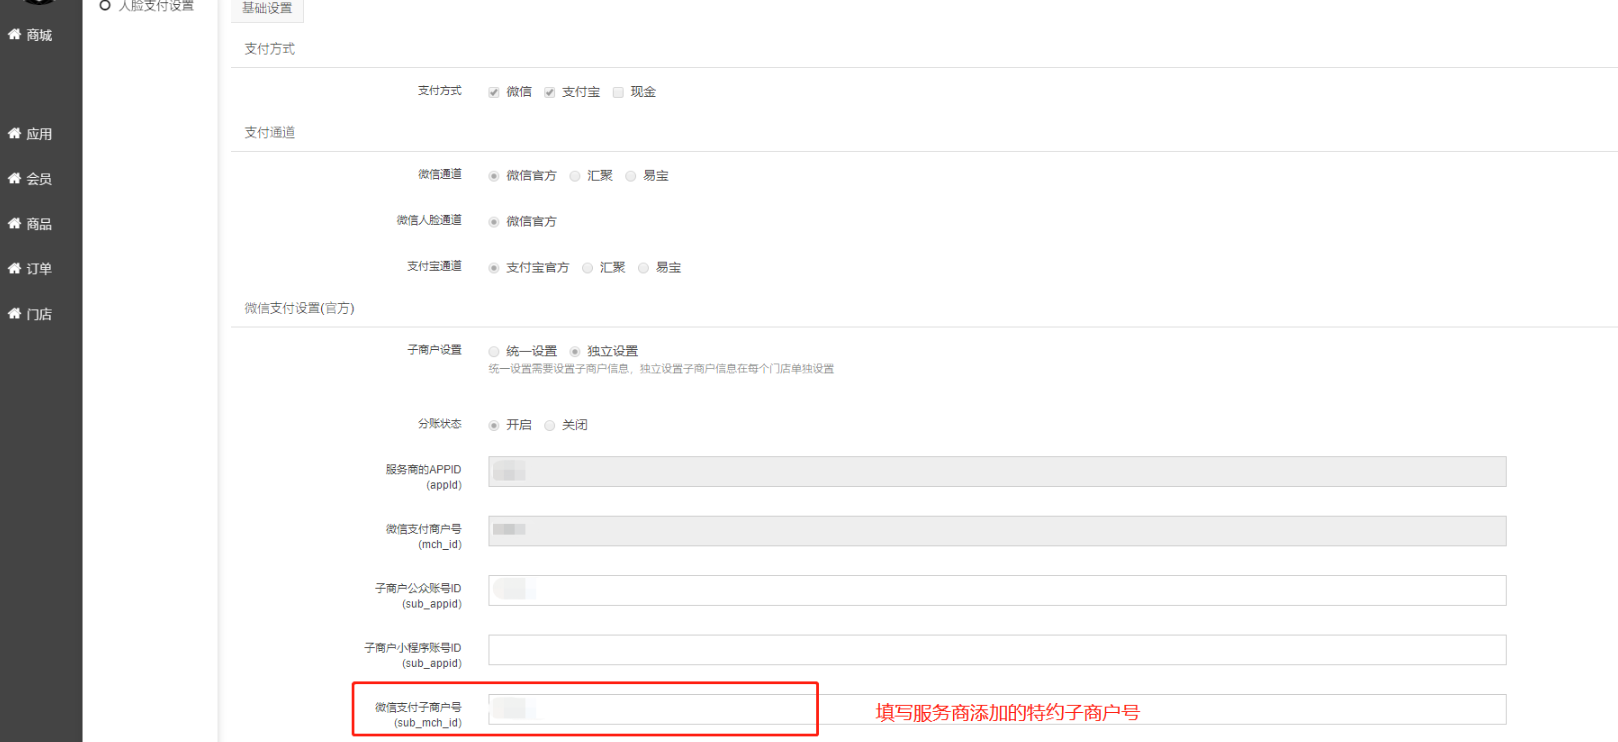Open 商品 sidebar icon
Screen dimensions: 1618x742
[x=15, y=224]
